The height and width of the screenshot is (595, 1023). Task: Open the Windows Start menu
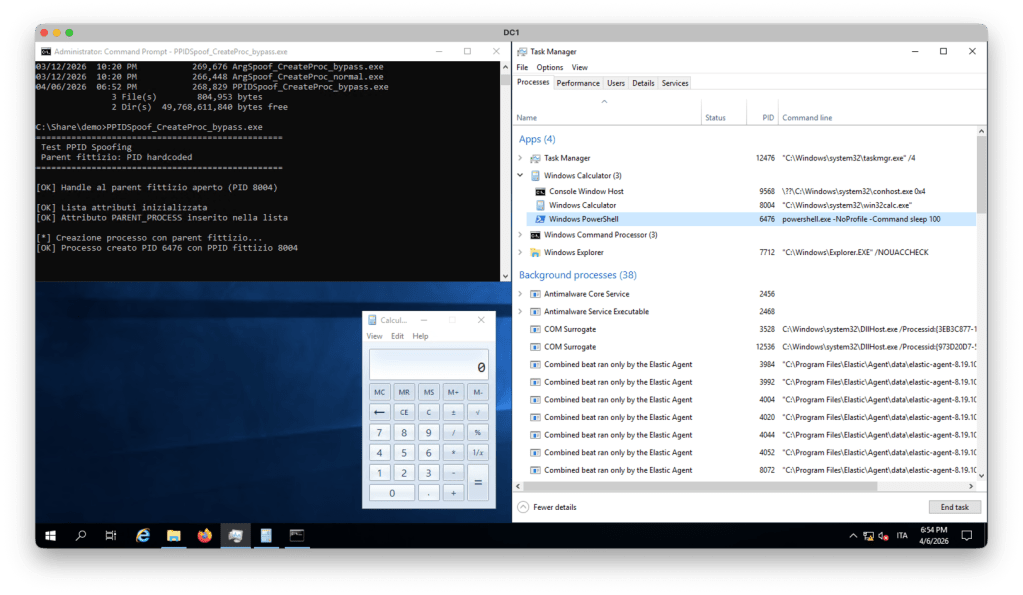pyautogui.click(x=50, y=536)
